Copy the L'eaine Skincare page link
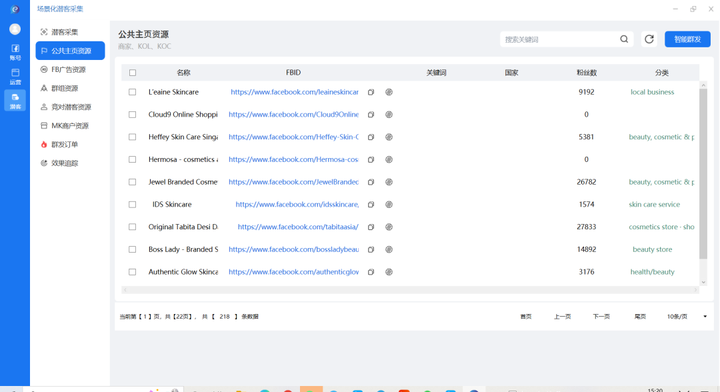Viewport: 720px width, 392px height. point(371,92)
